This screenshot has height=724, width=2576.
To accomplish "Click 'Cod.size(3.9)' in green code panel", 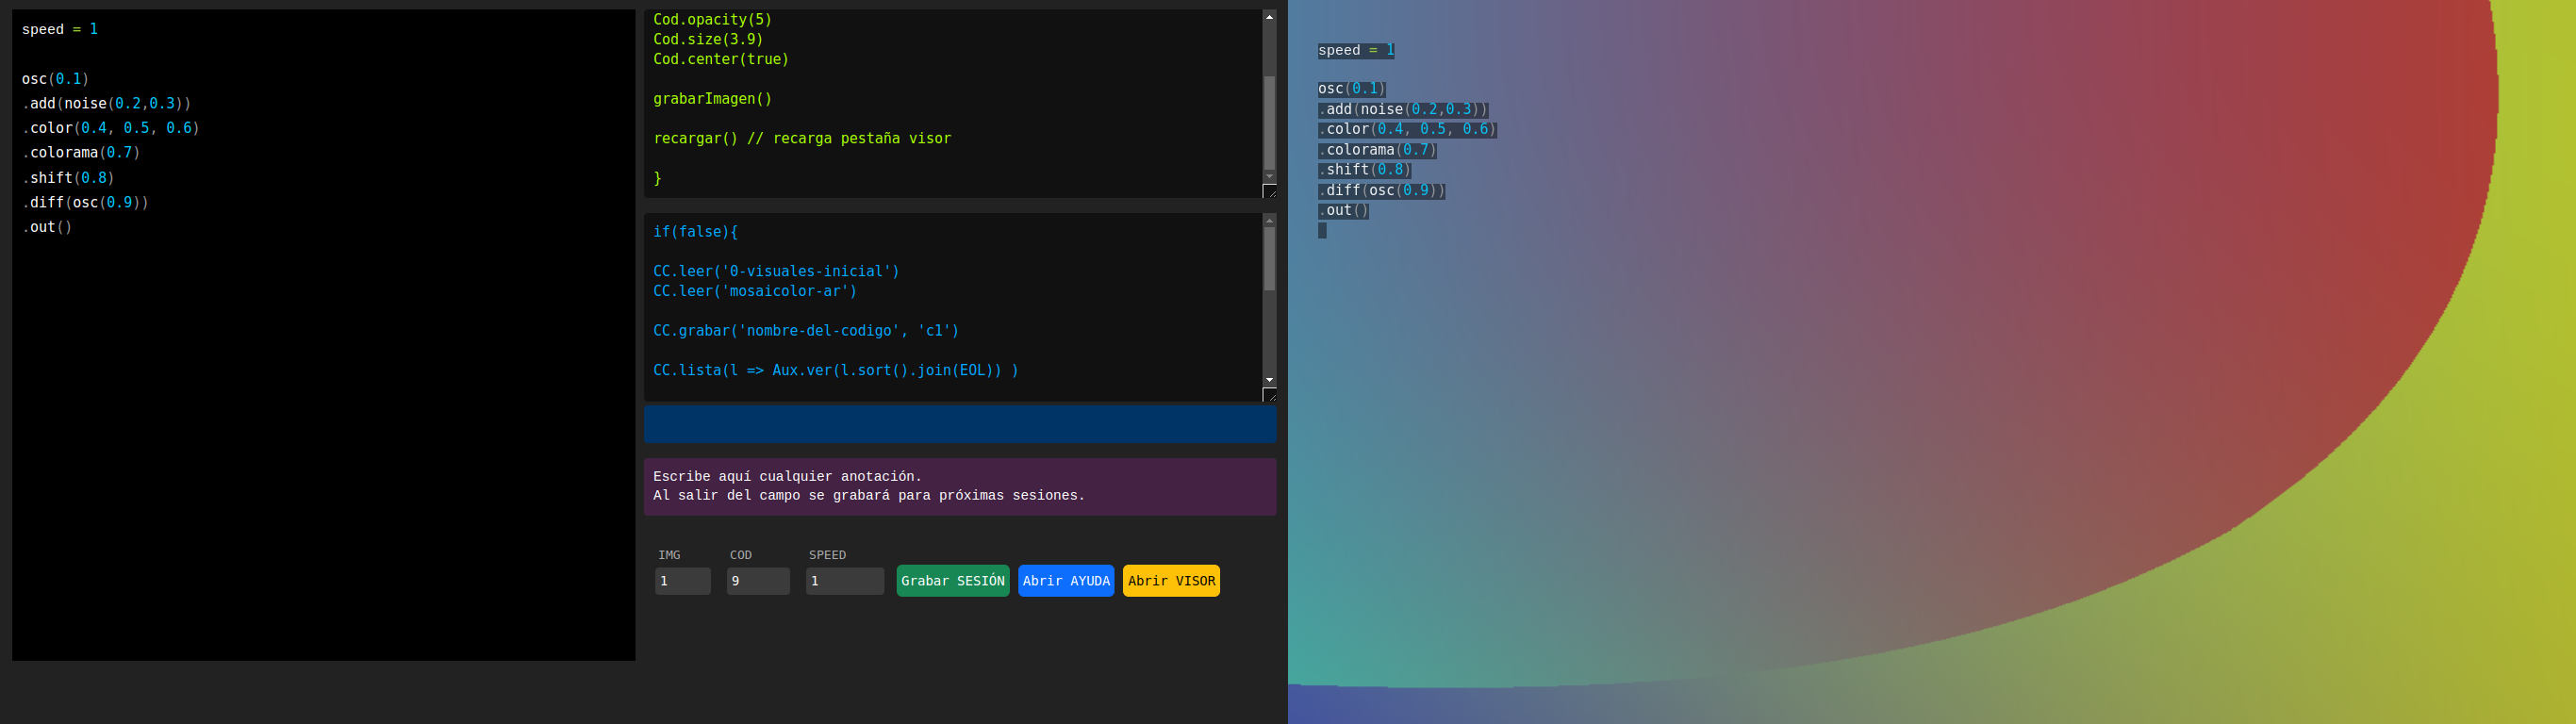I will click(708, 39).
